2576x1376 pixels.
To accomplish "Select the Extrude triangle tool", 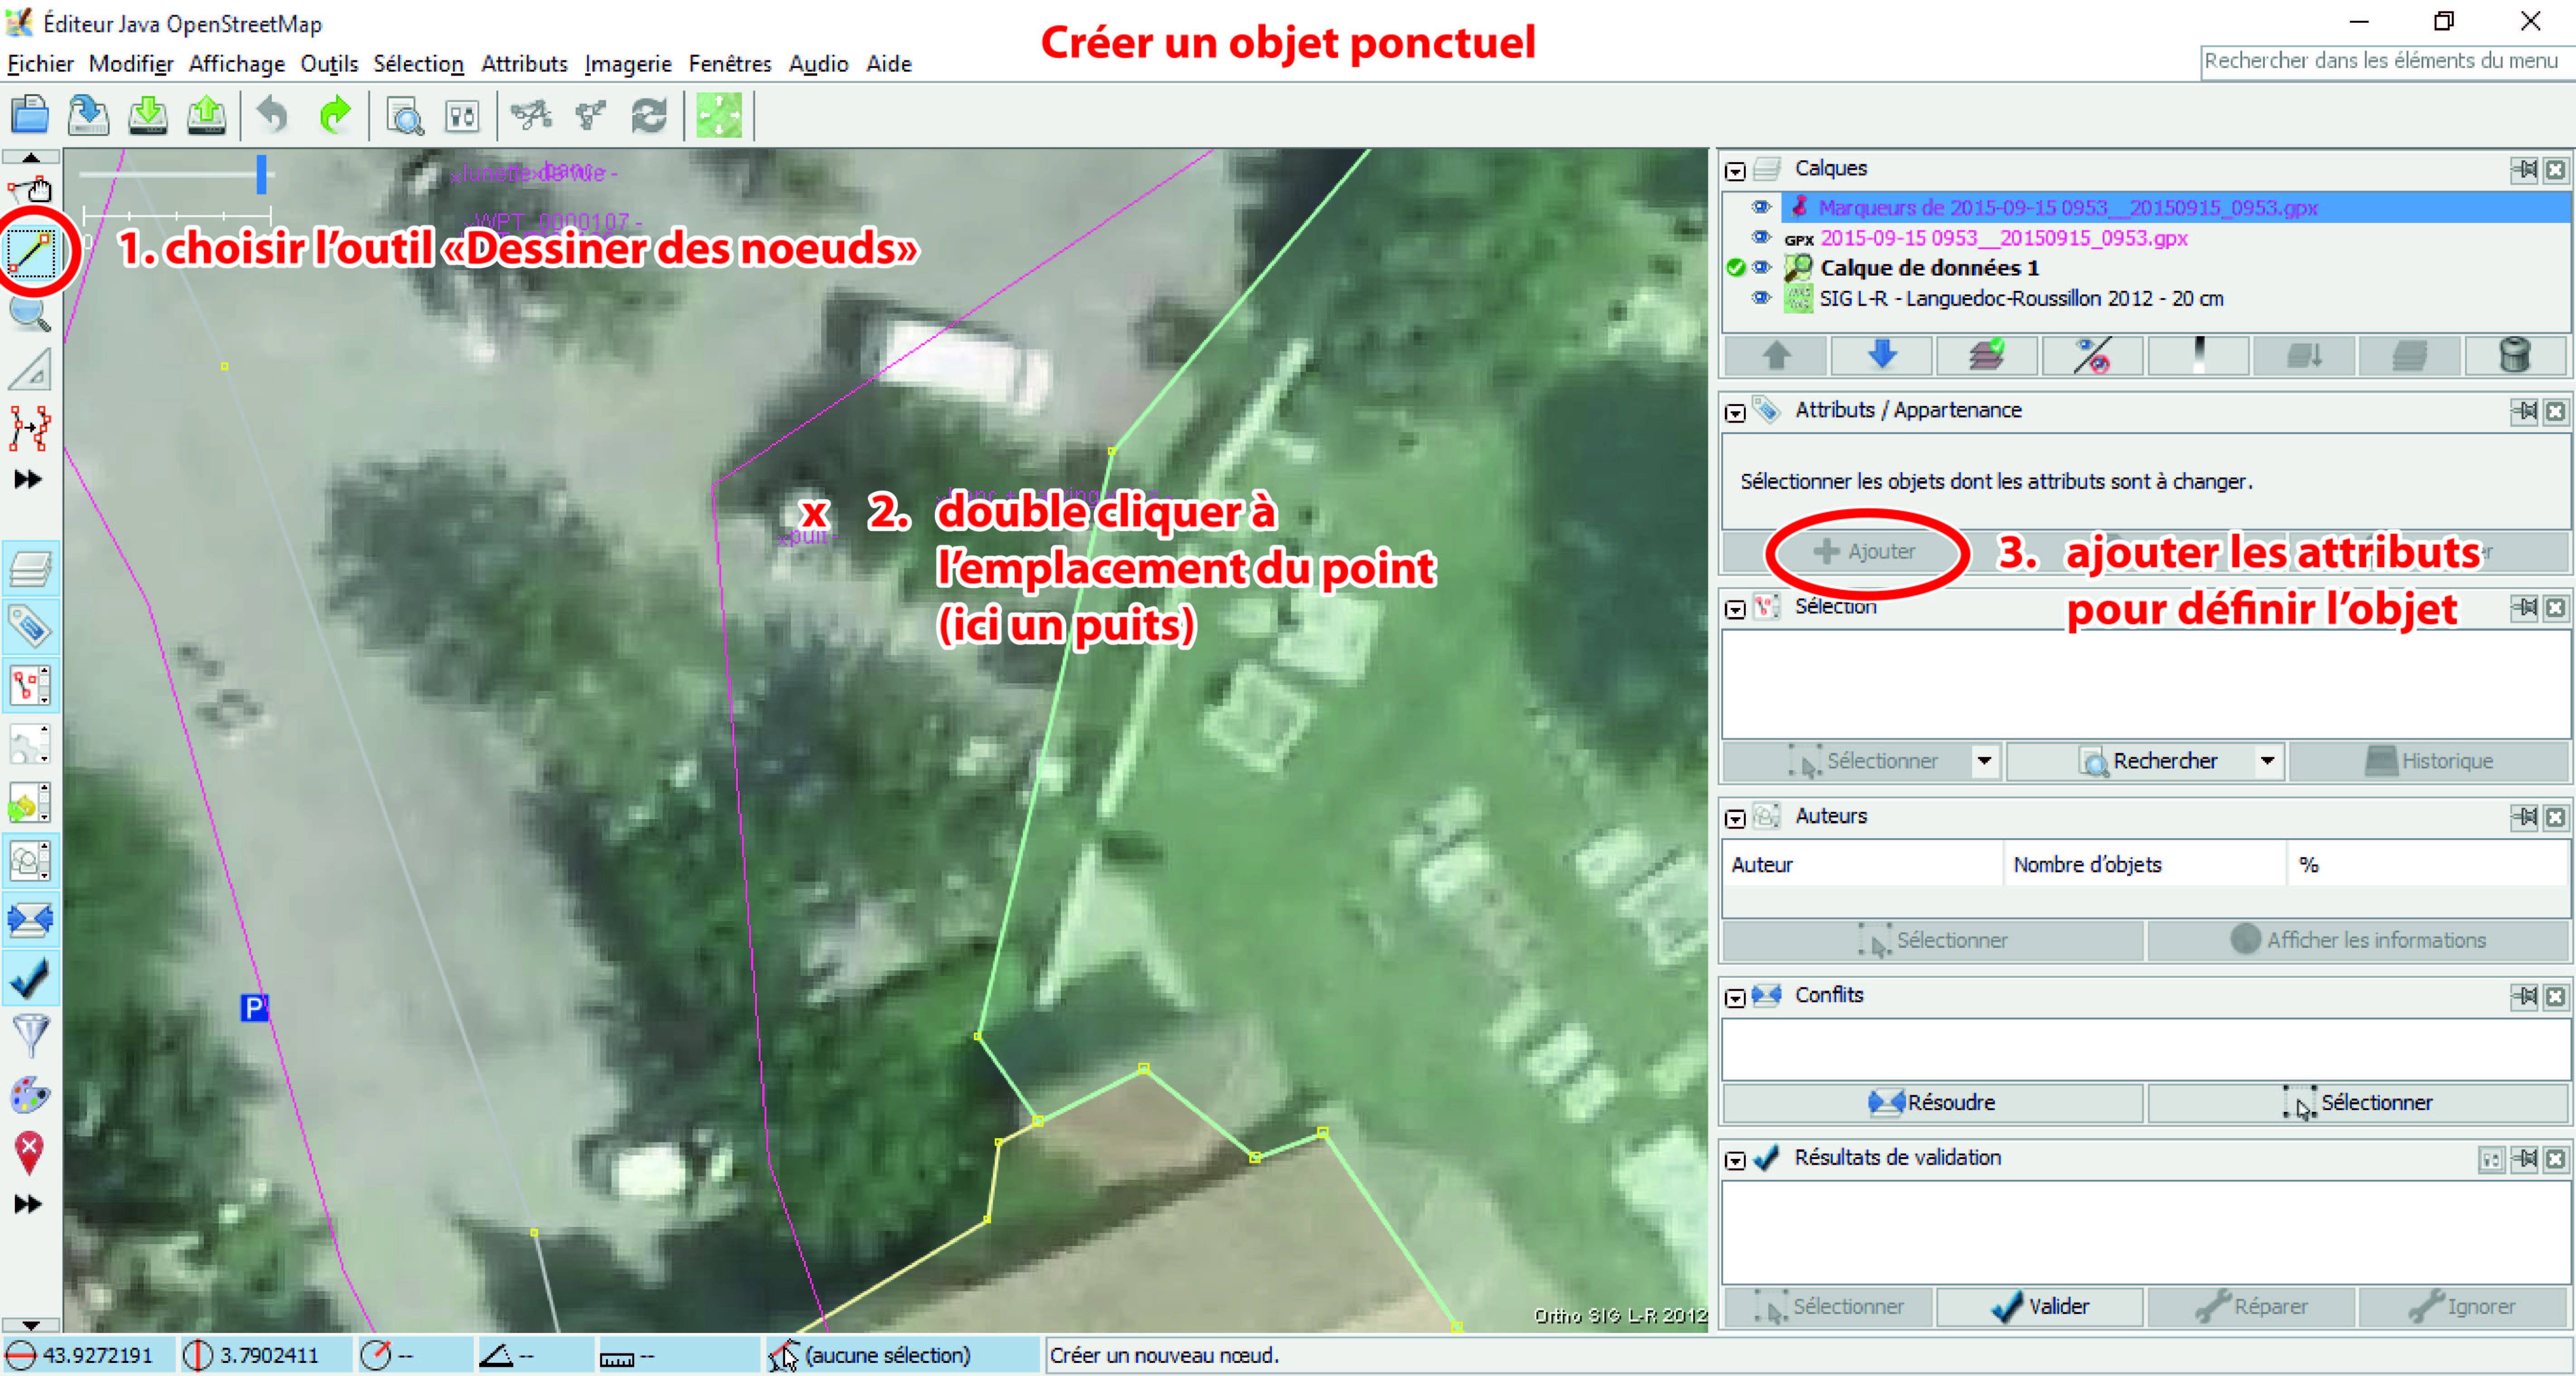I will pyautogui.click(x=30, y=370).
